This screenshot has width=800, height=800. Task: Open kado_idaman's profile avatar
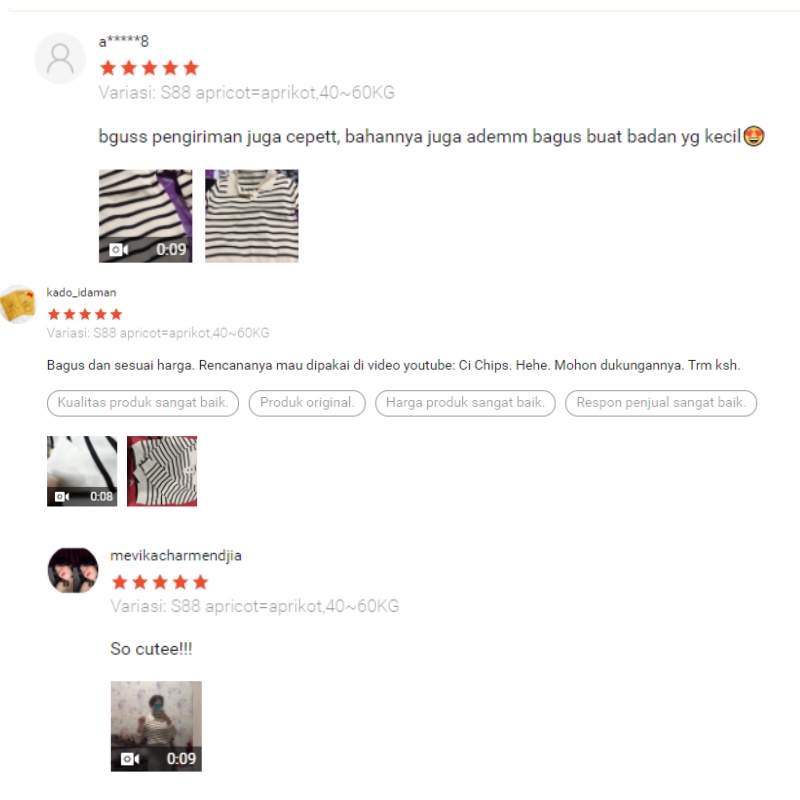tap(17, 304)
